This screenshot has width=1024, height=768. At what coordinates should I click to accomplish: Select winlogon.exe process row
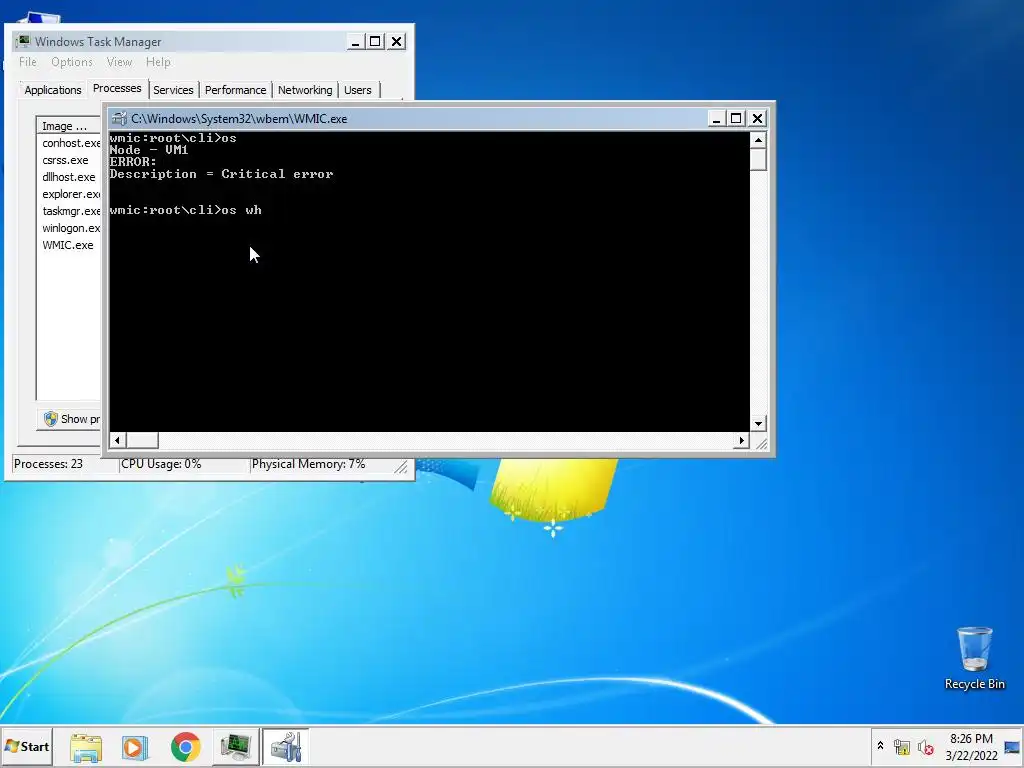click(69, 228)
